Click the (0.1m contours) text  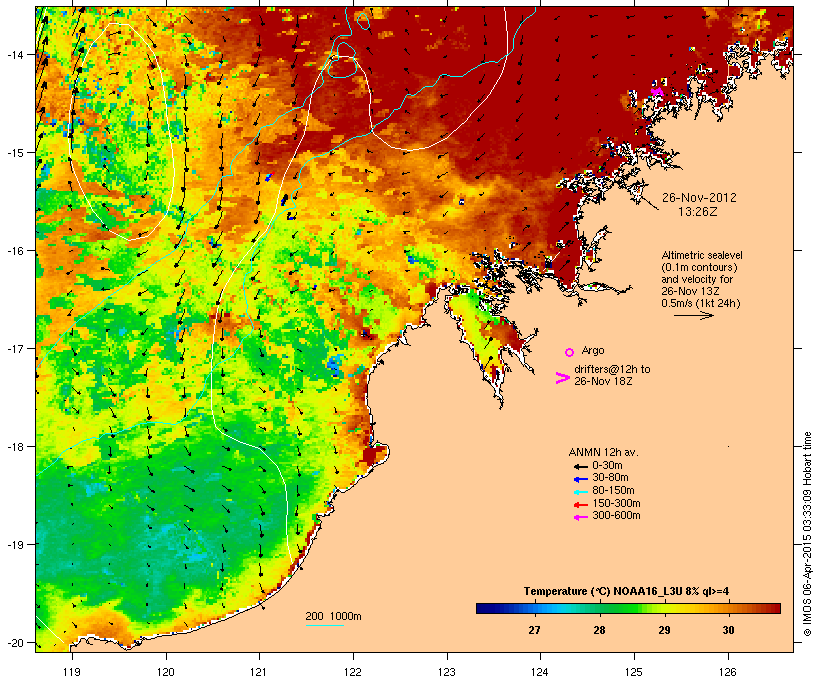point(699,267)
